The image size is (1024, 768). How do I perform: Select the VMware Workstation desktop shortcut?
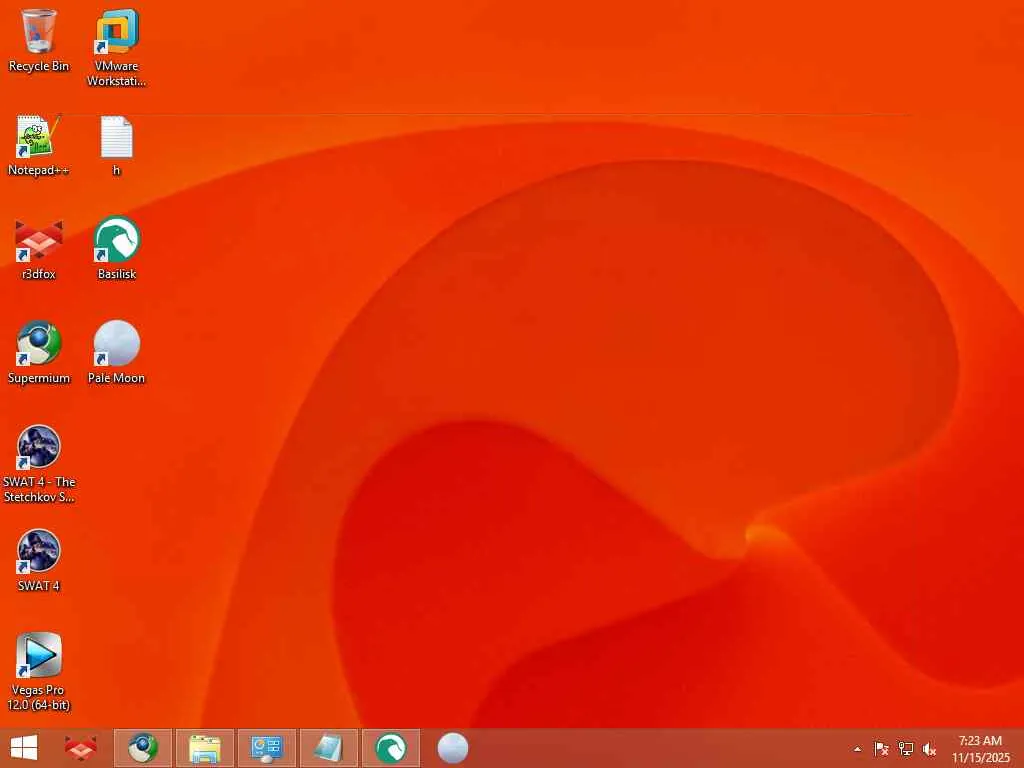(116, 47)
